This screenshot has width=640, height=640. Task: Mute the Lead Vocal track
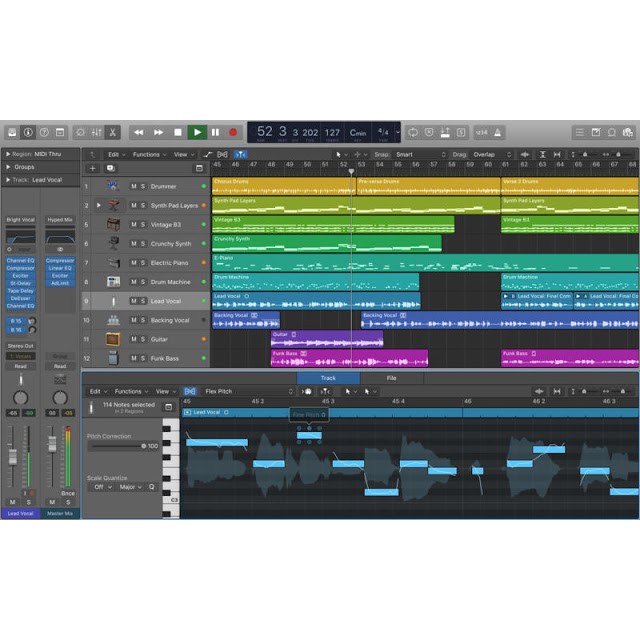(133, 301)
